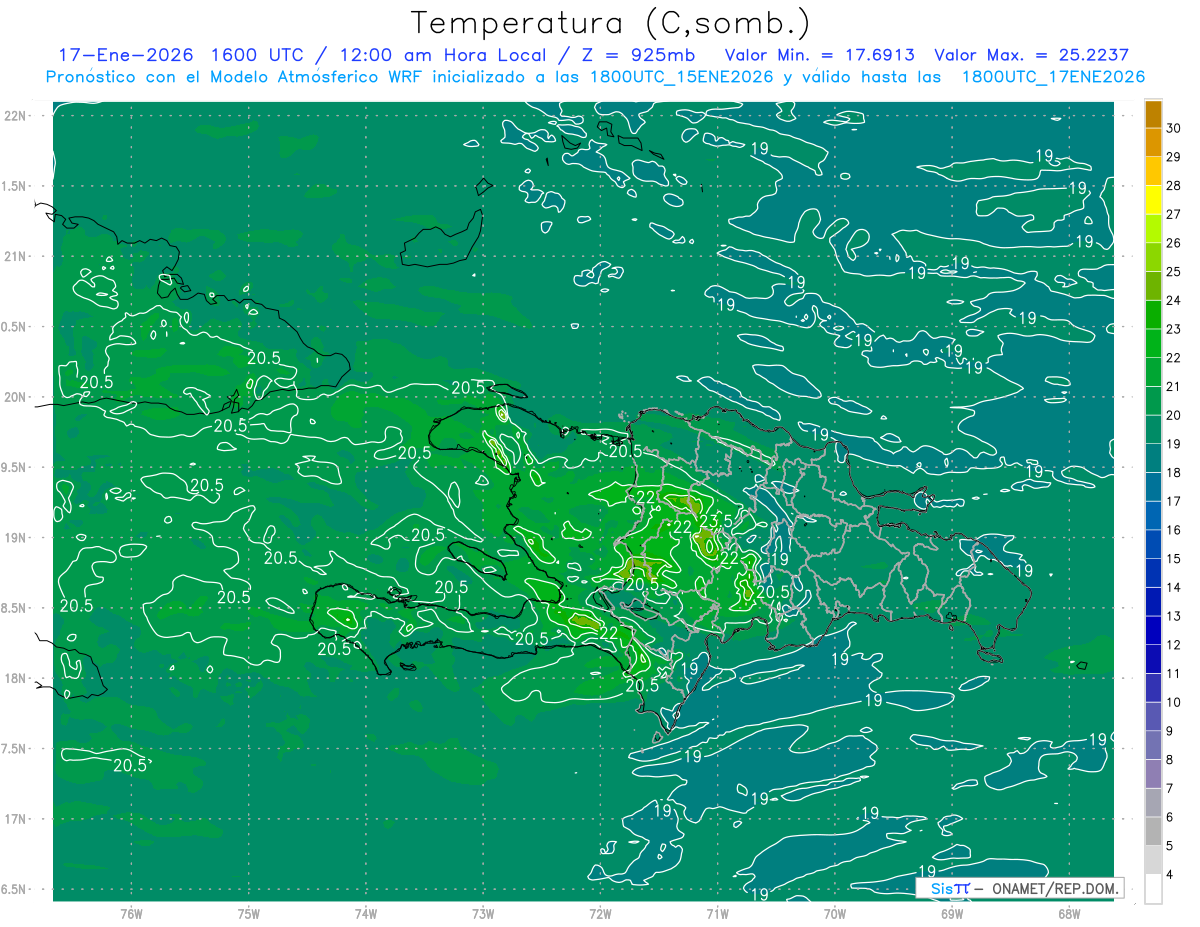
Task: Click valid-until time "1800UTC_17ENE2026"
Action: [1052, 77]
